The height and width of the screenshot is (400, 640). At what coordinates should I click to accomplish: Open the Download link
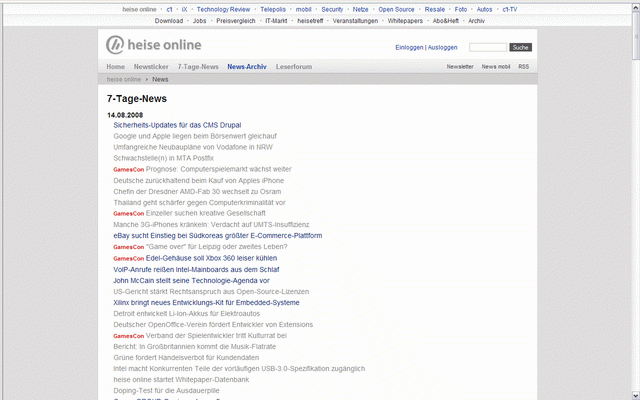coord(169,21)
